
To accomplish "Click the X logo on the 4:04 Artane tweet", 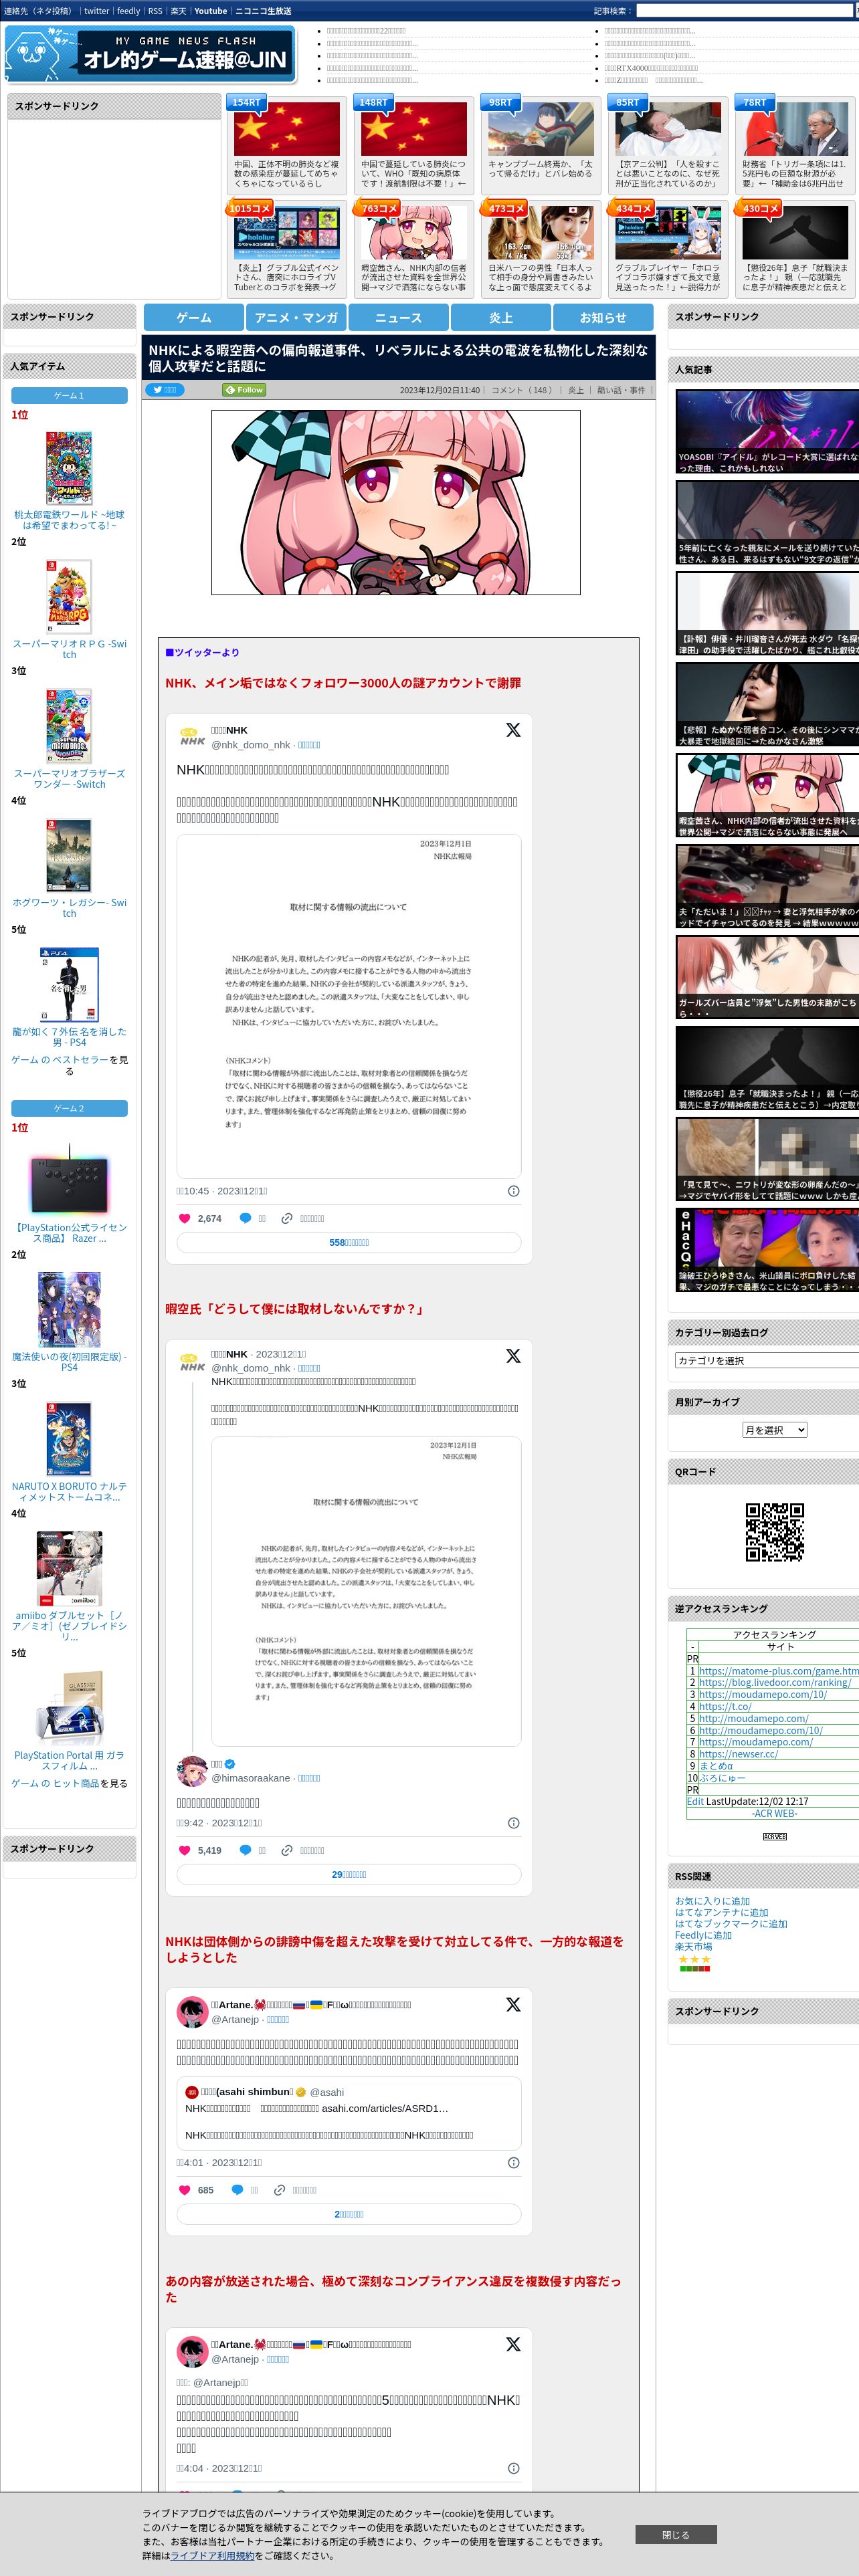I will click(x=513, y=2344).
